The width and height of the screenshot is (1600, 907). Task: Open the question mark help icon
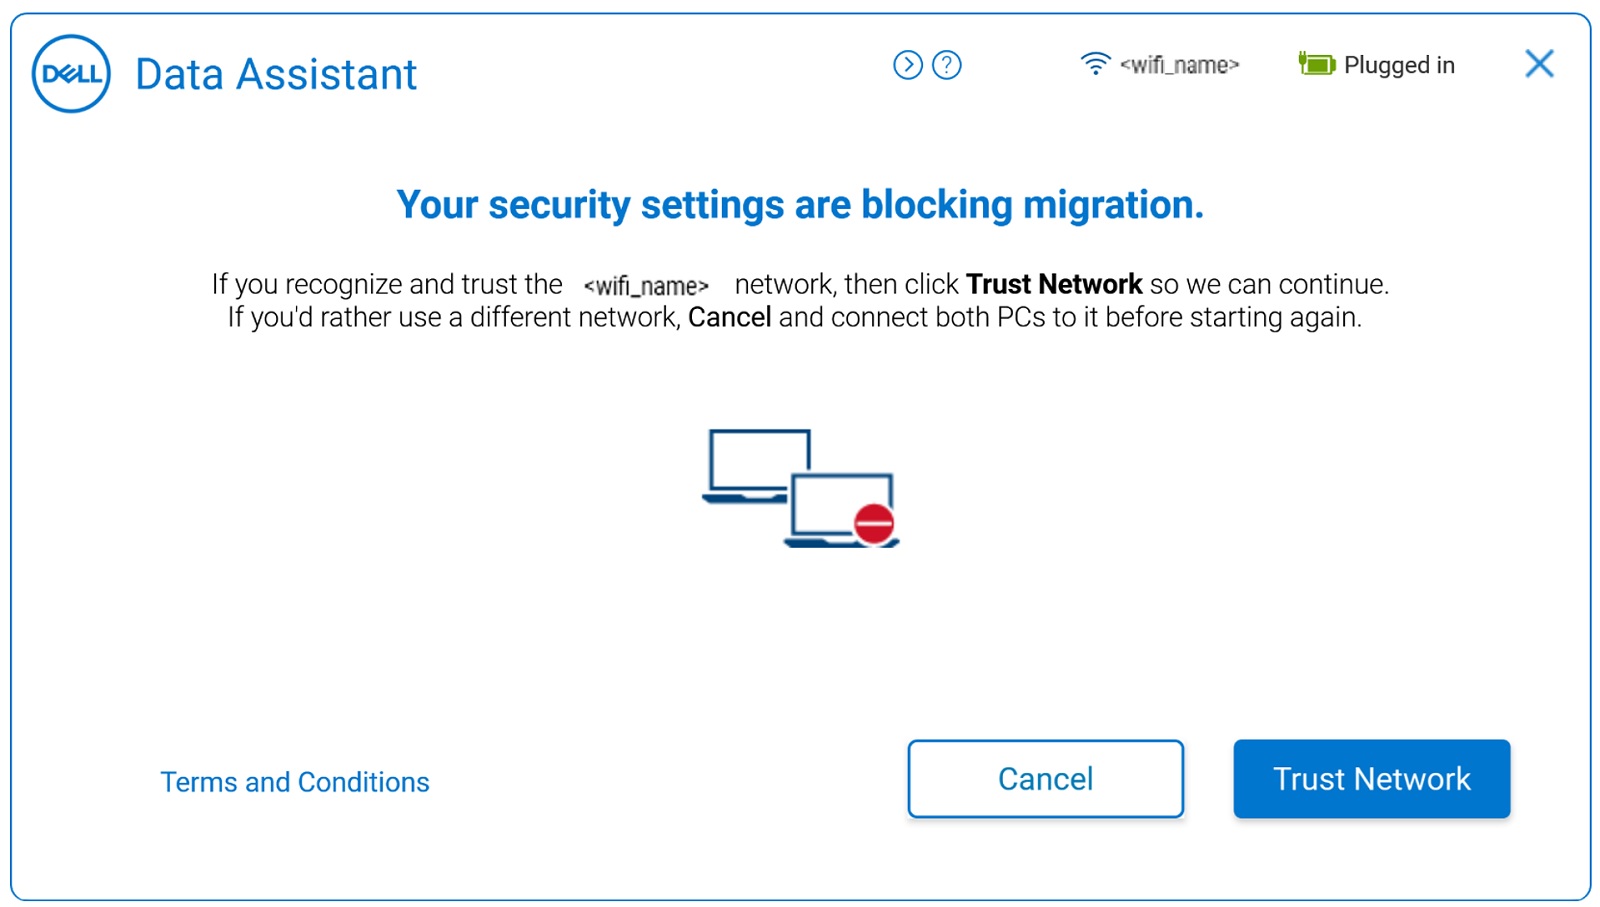pyautogui.click(x=946, y=65)
